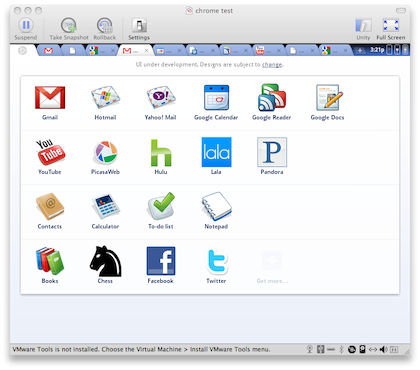Click the 'chrome test' window title
This screenshot has width=420, height=370.
[x=214, y=11]
